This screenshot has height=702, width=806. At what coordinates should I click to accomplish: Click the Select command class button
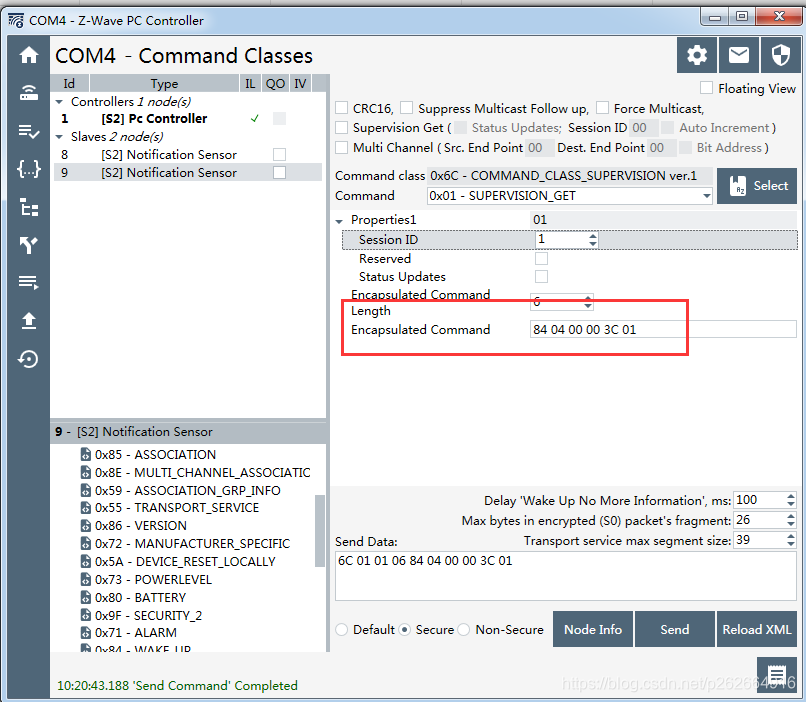[757, 186]
